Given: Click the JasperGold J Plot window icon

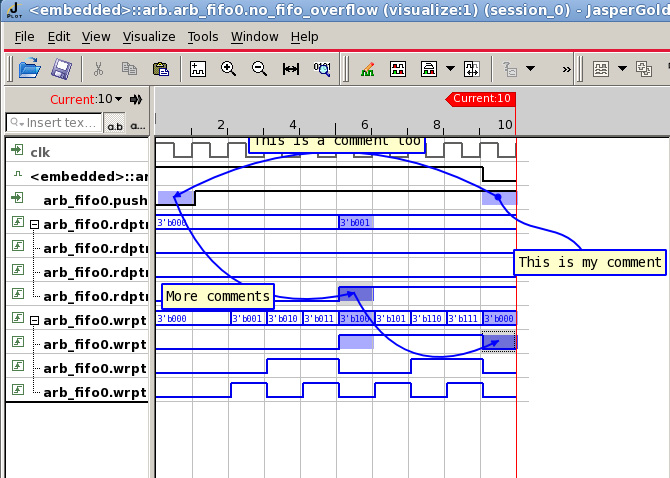Looking at the screenshot, I should 14,10.
